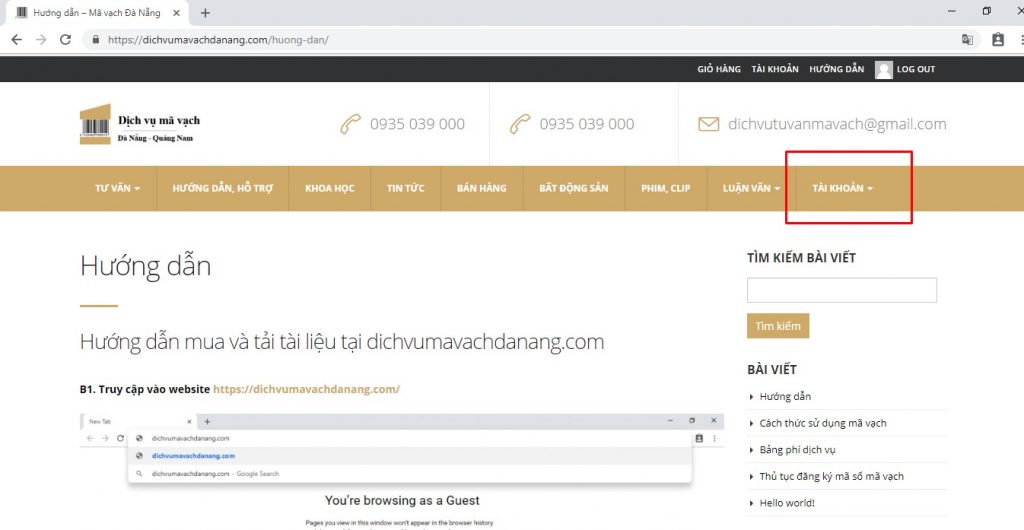This screenshot has width=1024, height=530.
Task: Select BẤT ĐỘNG SẢN in navigation bar
Action: click(x=574, y=188)
